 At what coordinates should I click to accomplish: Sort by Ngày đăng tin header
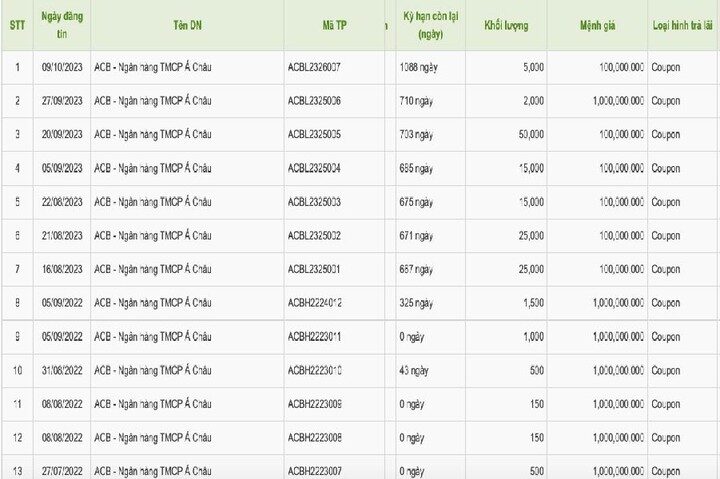(x=62, y=25)
